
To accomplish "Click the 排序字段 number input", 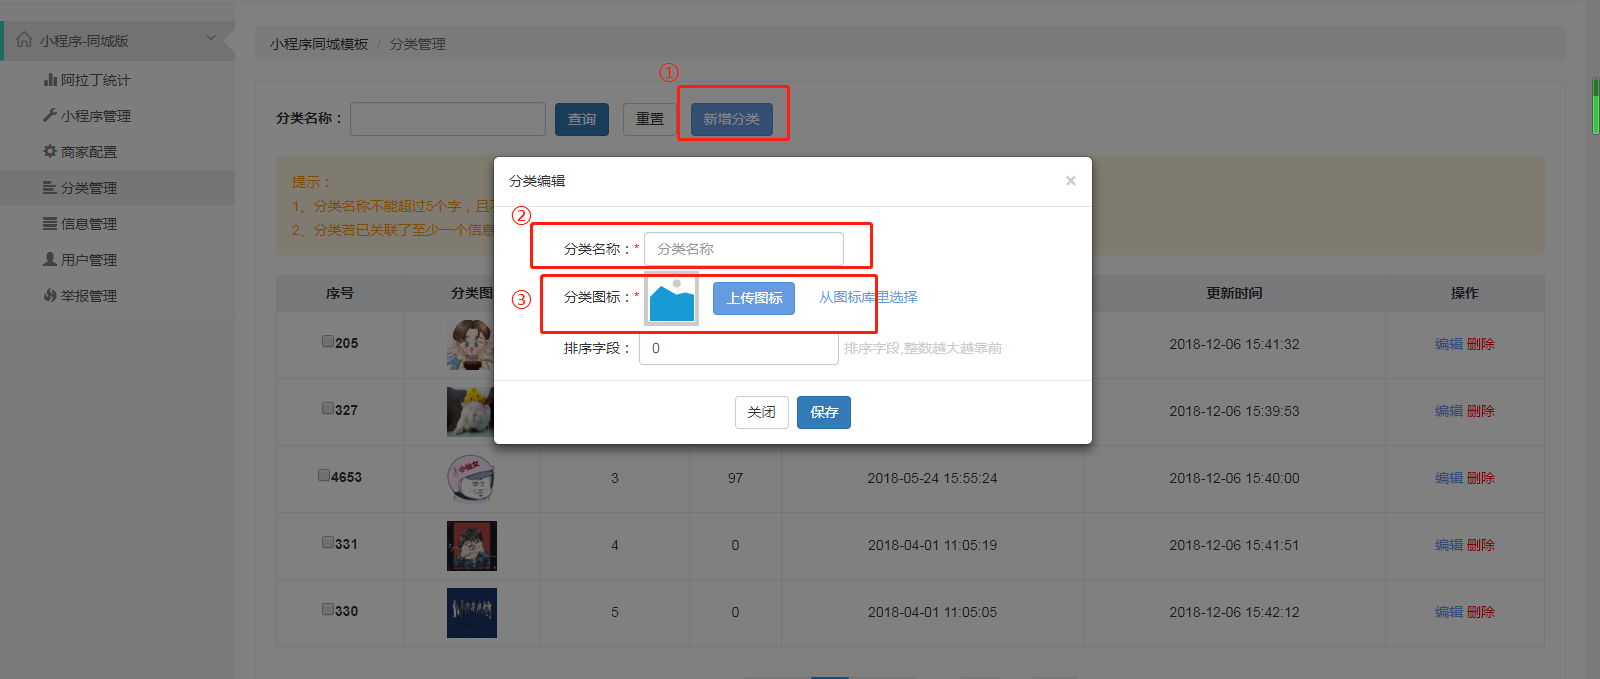I will (738, 348).
